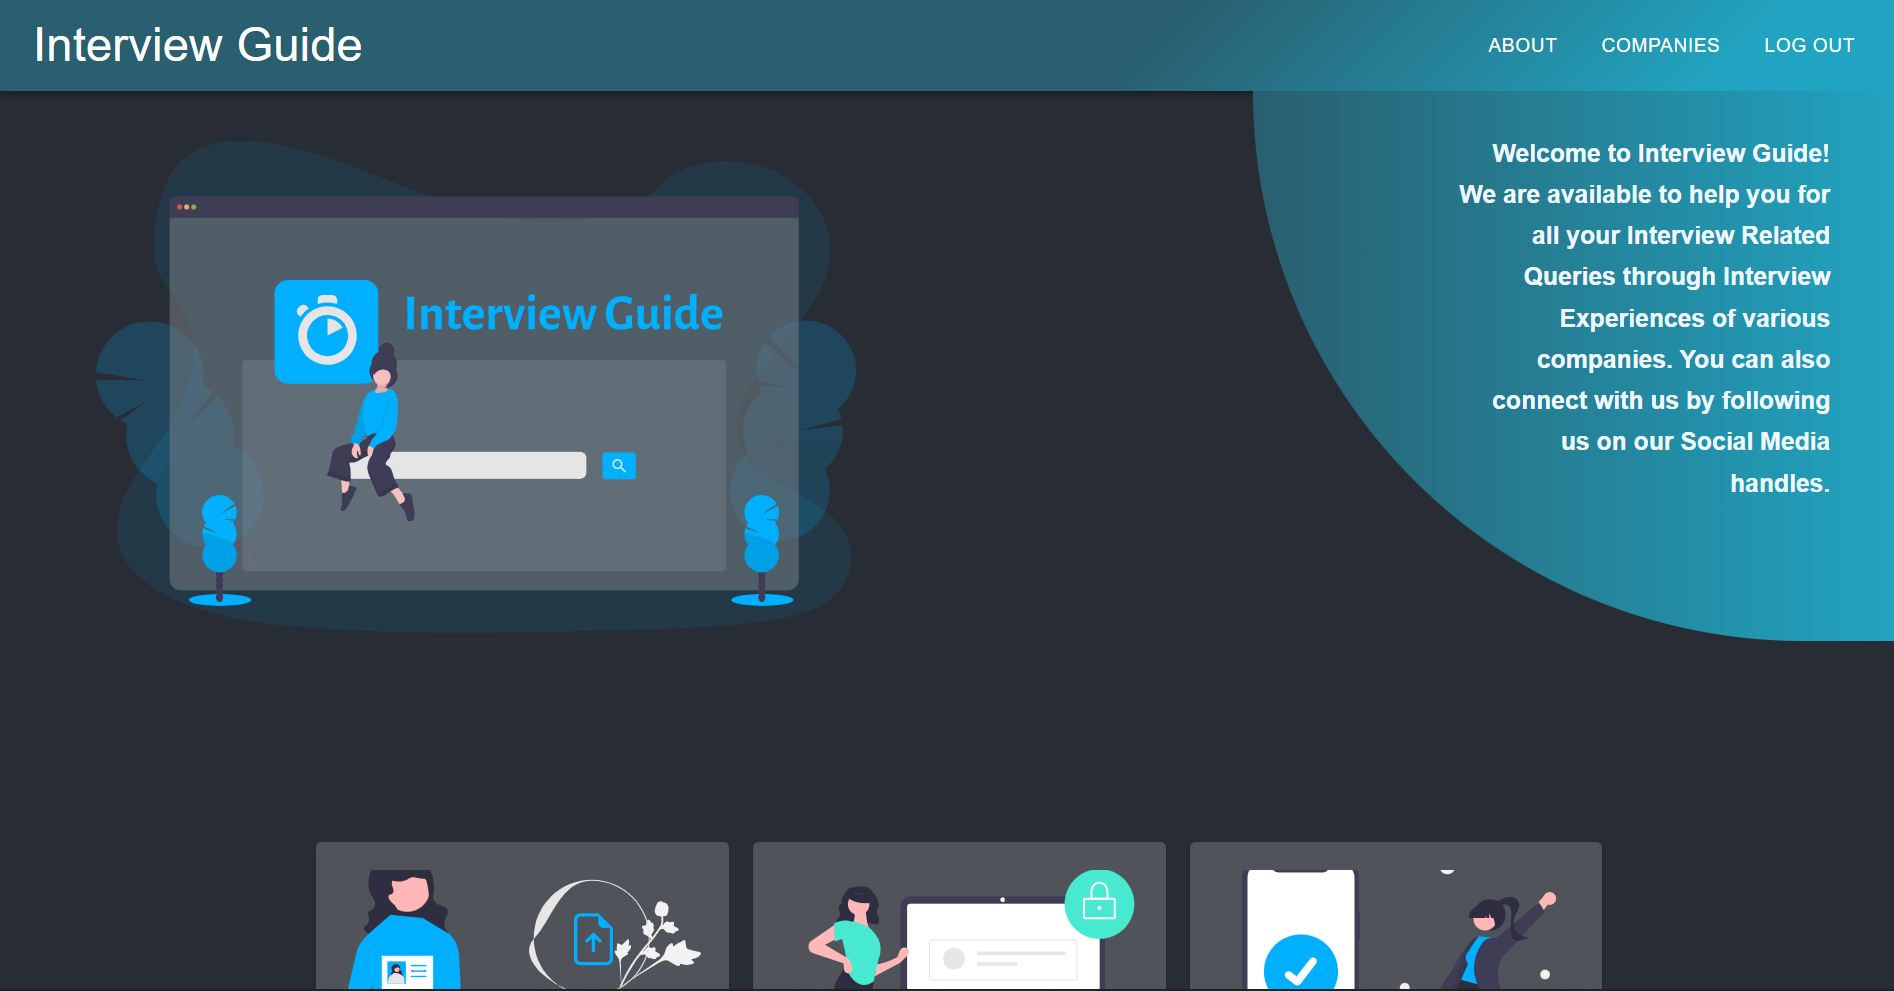The image size is (1894, 991).
Task: Click the 'Interview Guide' illustration heading
Action: (563, 314)
